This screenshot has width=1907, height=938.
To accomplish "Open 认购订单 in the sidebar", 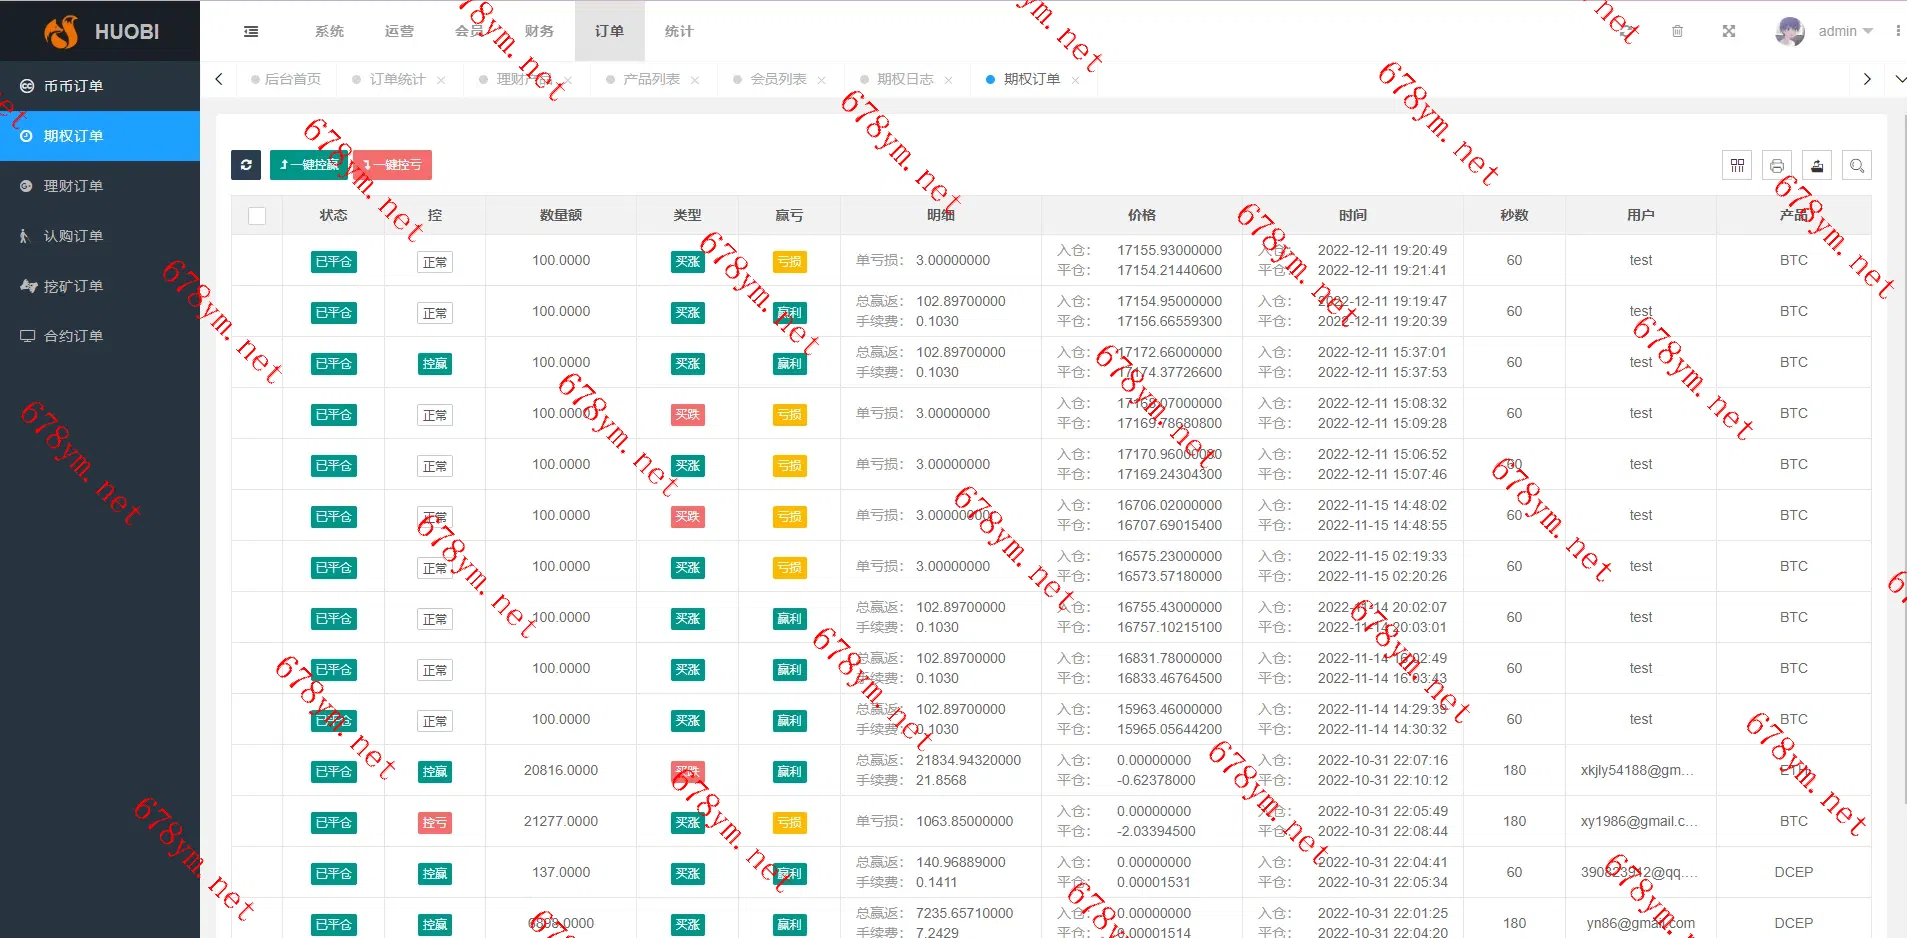I will pyautogui.click(x=100, y=236).
